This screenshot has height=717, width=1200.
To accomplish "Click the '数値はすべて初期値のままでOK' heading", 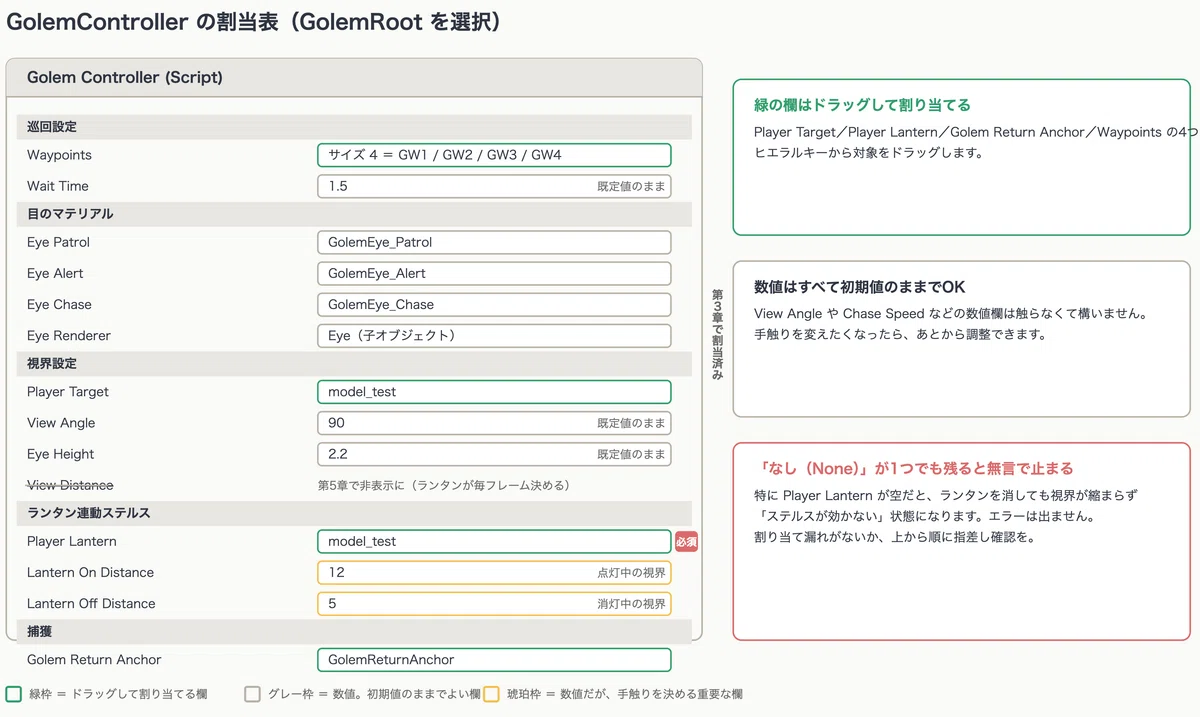I will pyautogui.click(x=860, y=287).
